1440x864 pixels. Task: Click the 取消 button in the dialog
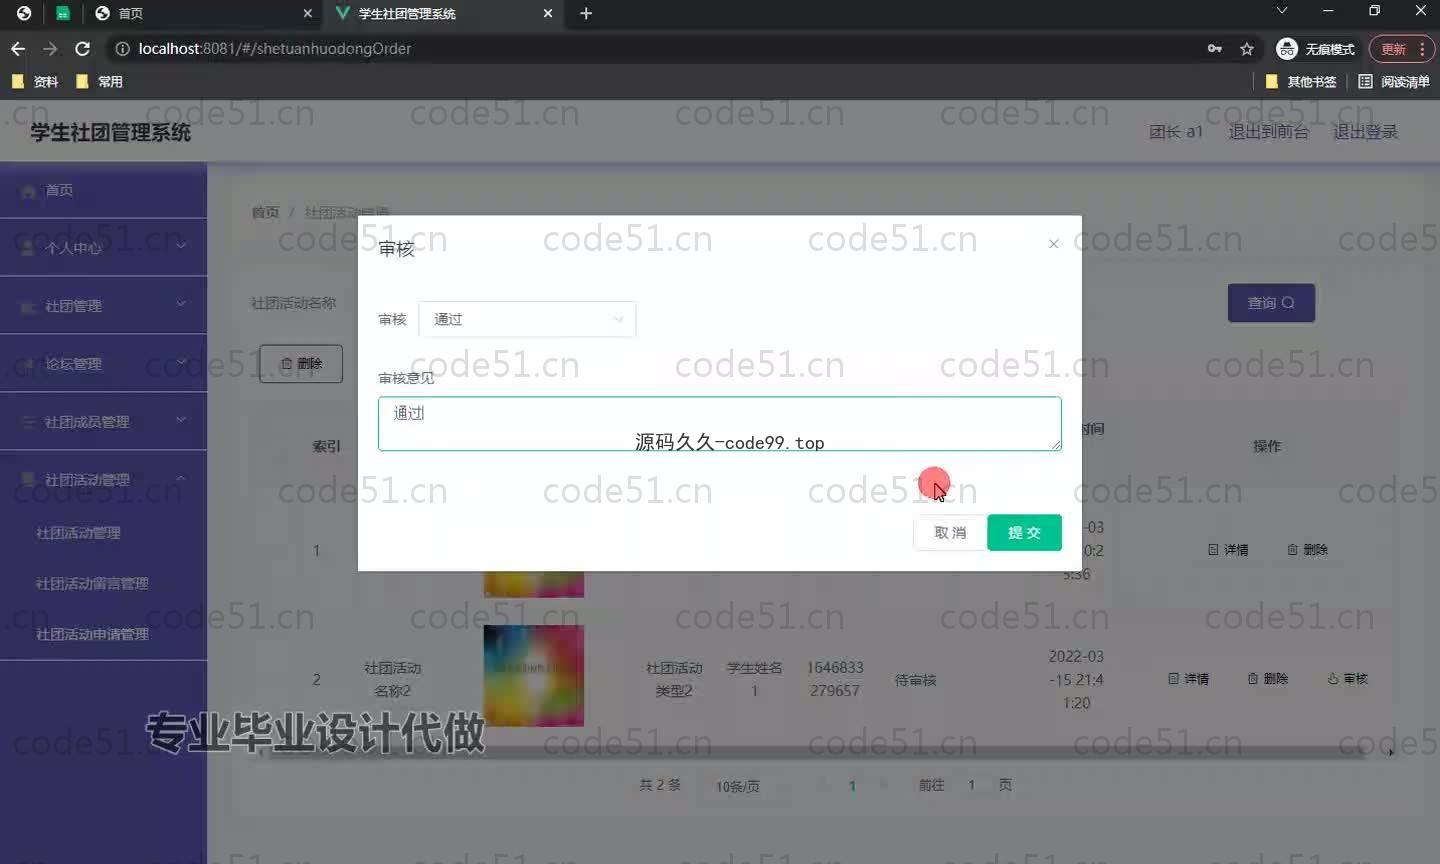pos(950,533)
